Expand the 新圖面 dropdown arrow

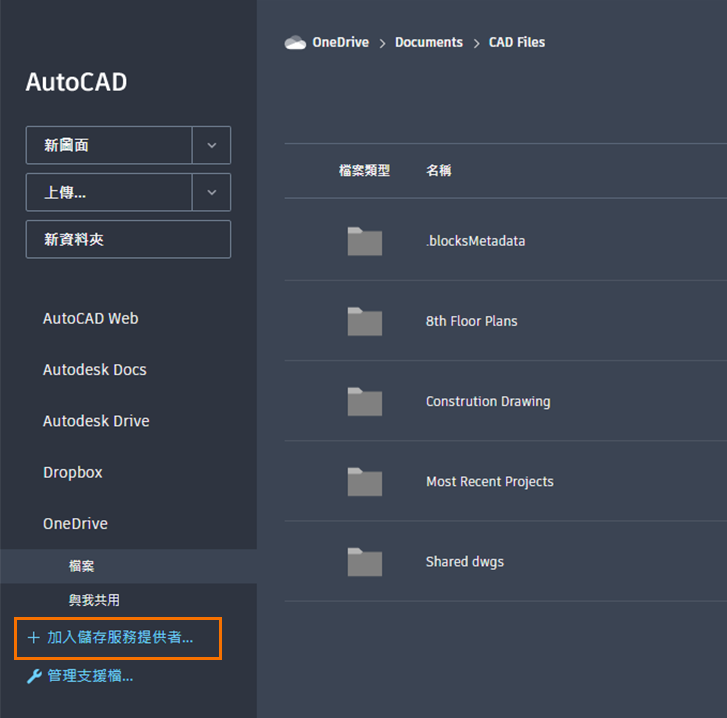(211, 145)
